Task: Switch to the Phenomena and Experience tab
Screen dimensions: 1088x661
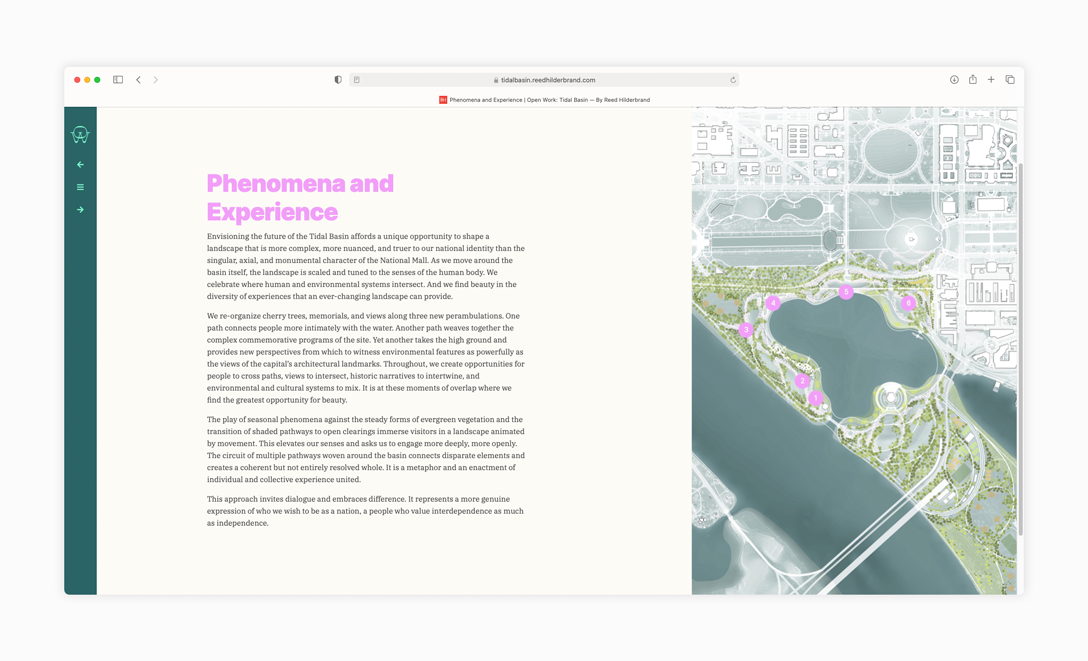Action: pyautogui.click(x=544, y=99)
